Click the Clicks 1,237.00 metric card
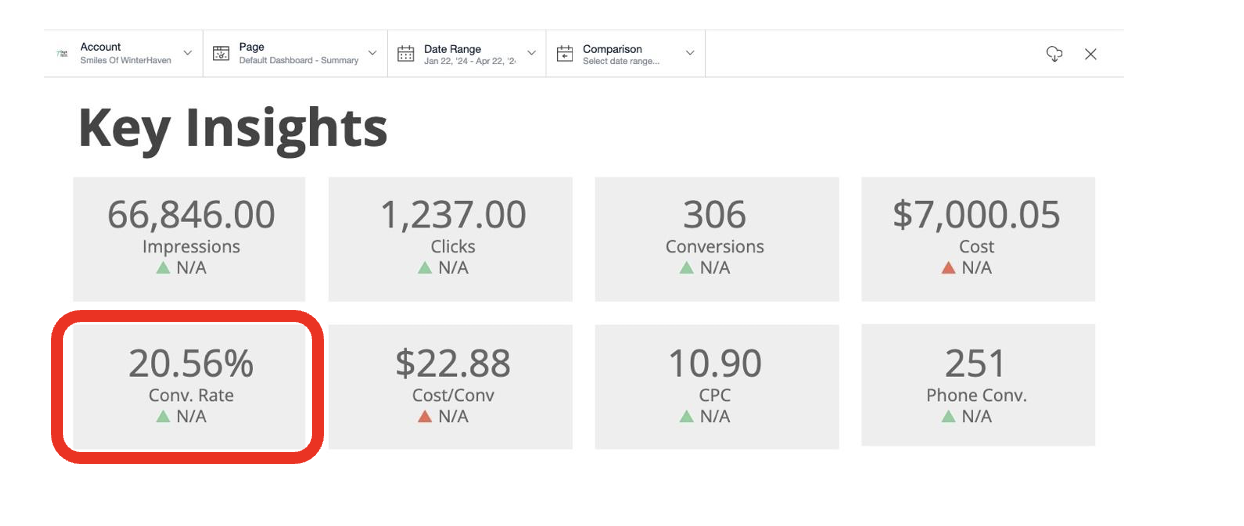 point(451,239)
